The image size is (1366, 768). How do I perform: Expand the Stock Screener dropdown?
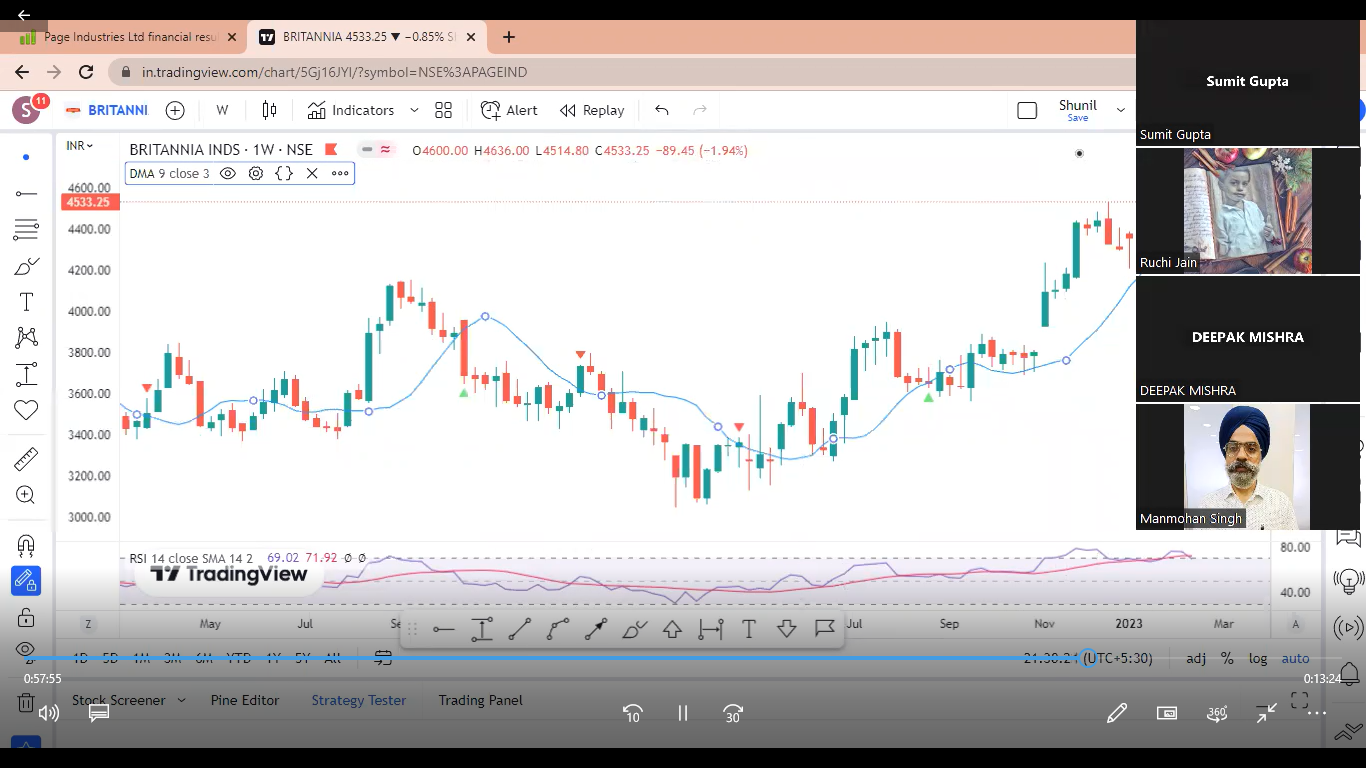(x=181, y=700)
